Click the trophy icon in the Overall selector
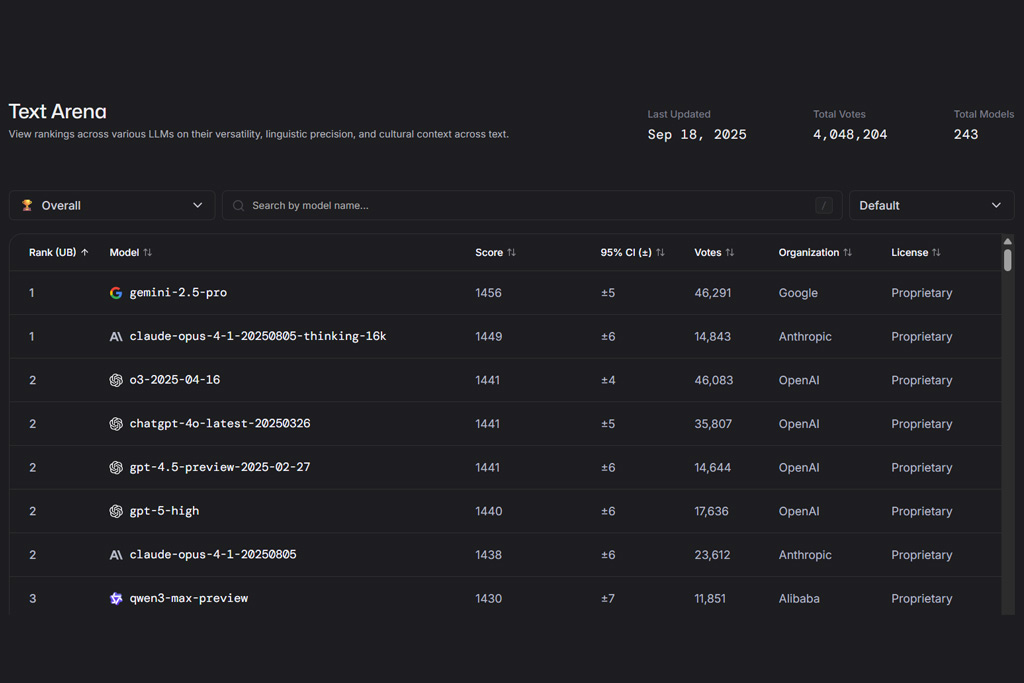The height and width of the screenshot is (683, 1024). point(27,206)
